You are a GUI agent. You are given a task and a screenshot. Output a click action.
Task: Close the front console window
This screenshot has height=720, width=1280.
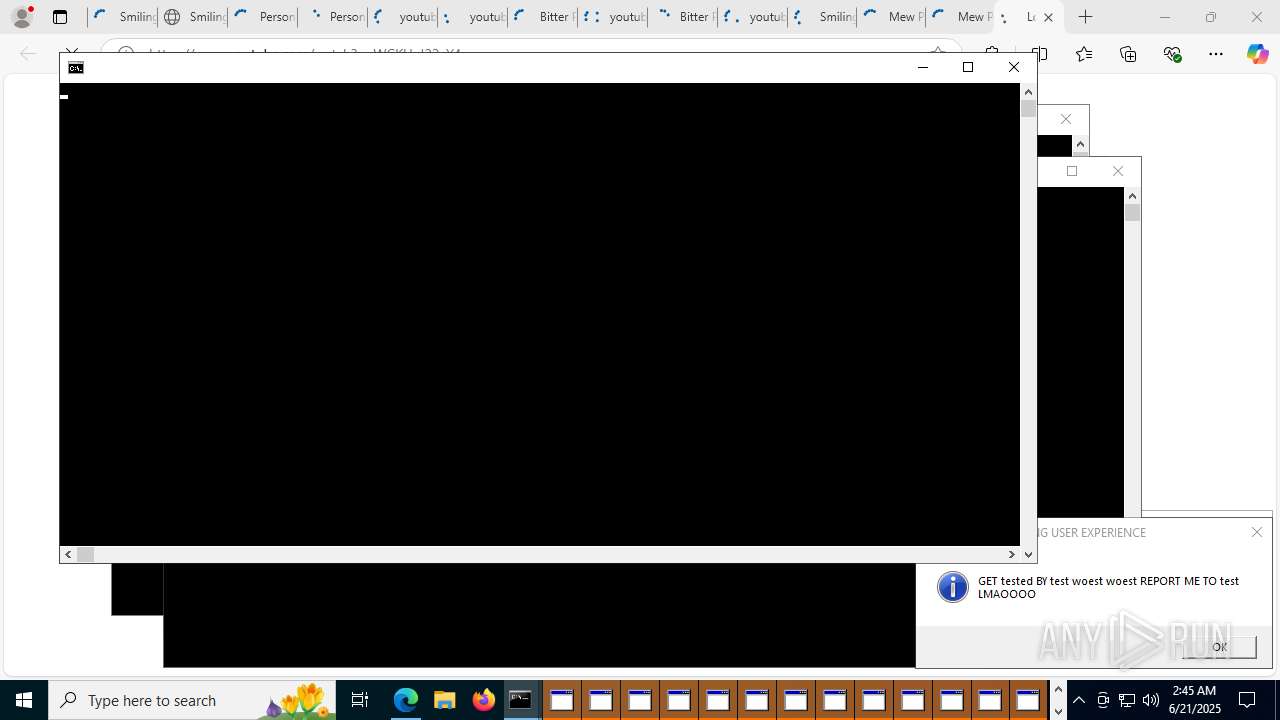(1013, 67)
